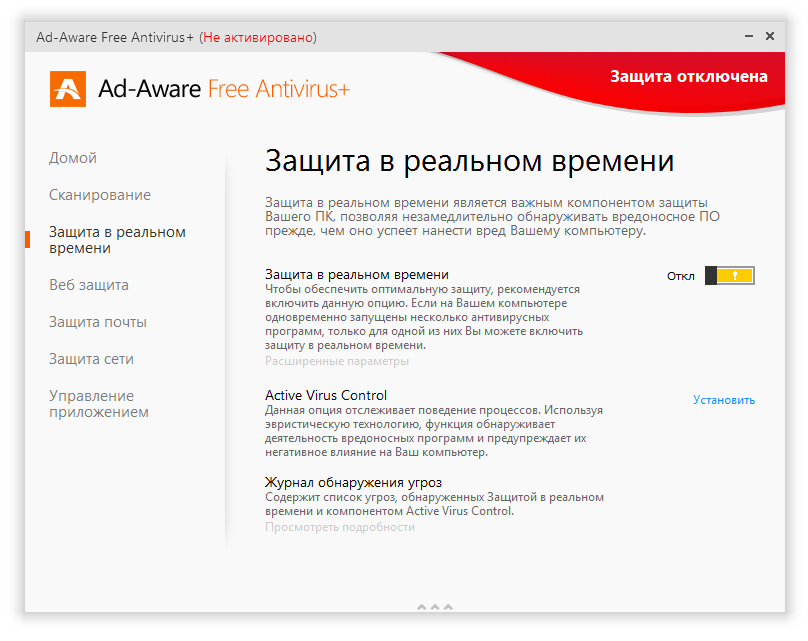This screenshot has height=641, width=808.
Task: Click the Журнал обнаружения угроз heading
Action: (x=354, y=483)
